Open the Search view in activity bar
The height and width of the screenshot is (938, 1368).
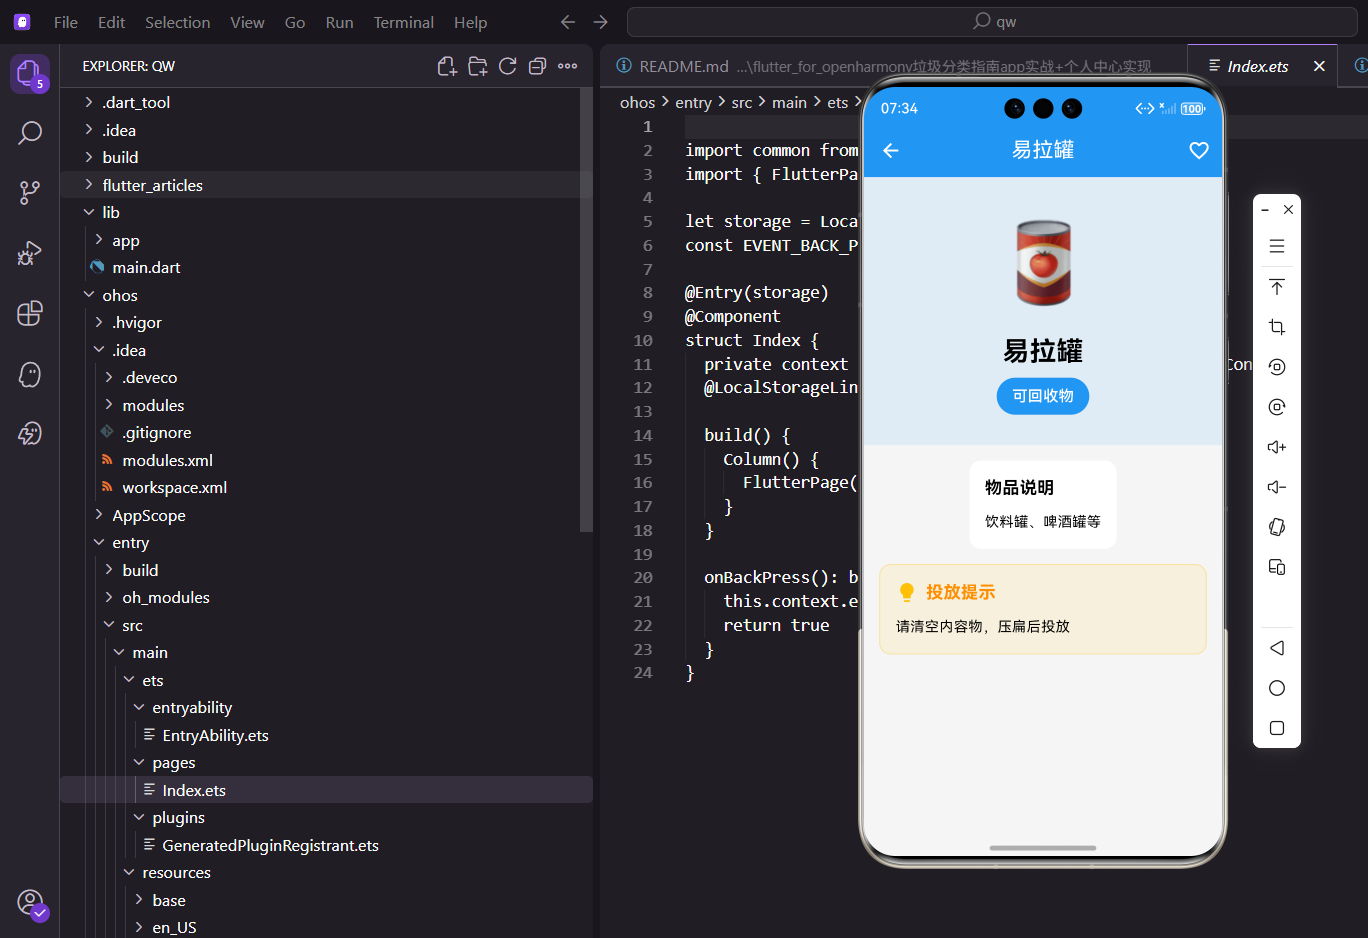[x=30, y=133]
